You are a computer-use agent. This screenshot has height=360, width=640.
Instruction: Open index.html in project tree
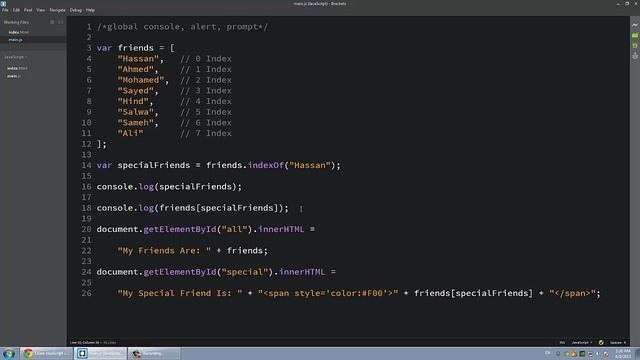click(x=17, y=68)
